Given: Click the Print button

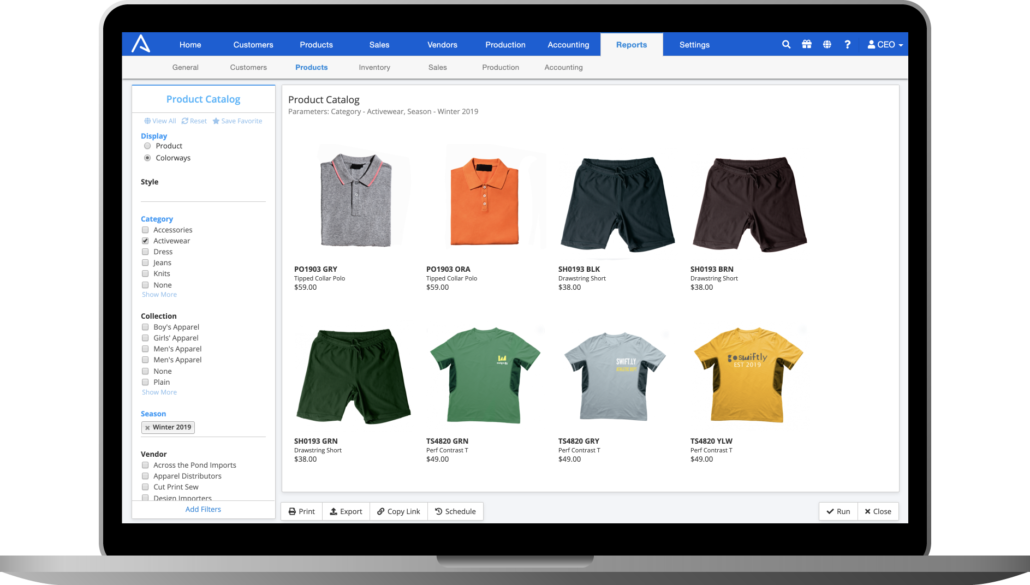Looking at the screenshot, I should [x=302, y=511].
